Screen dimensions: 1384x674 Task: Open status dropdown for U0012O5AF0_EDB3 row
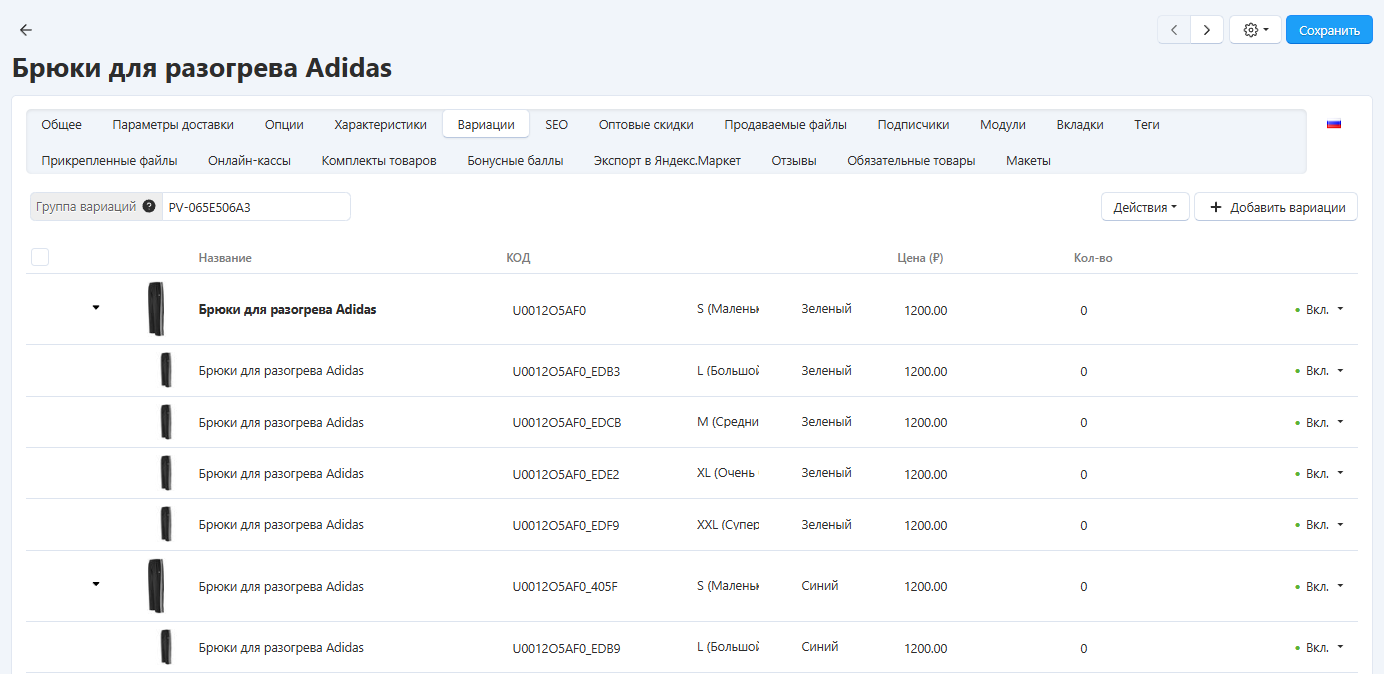[x=1320, y=371]
